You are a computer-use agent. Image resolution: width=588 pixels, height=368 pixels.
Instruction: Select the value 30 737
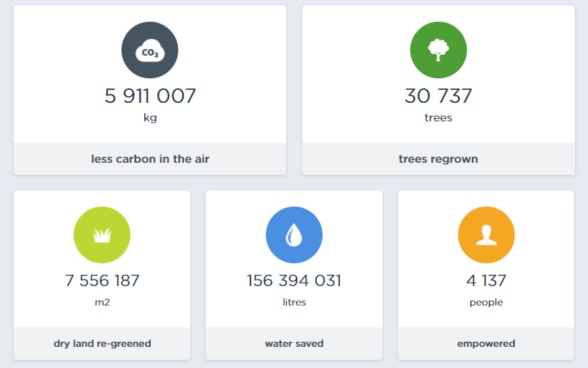tap(438, 96)
